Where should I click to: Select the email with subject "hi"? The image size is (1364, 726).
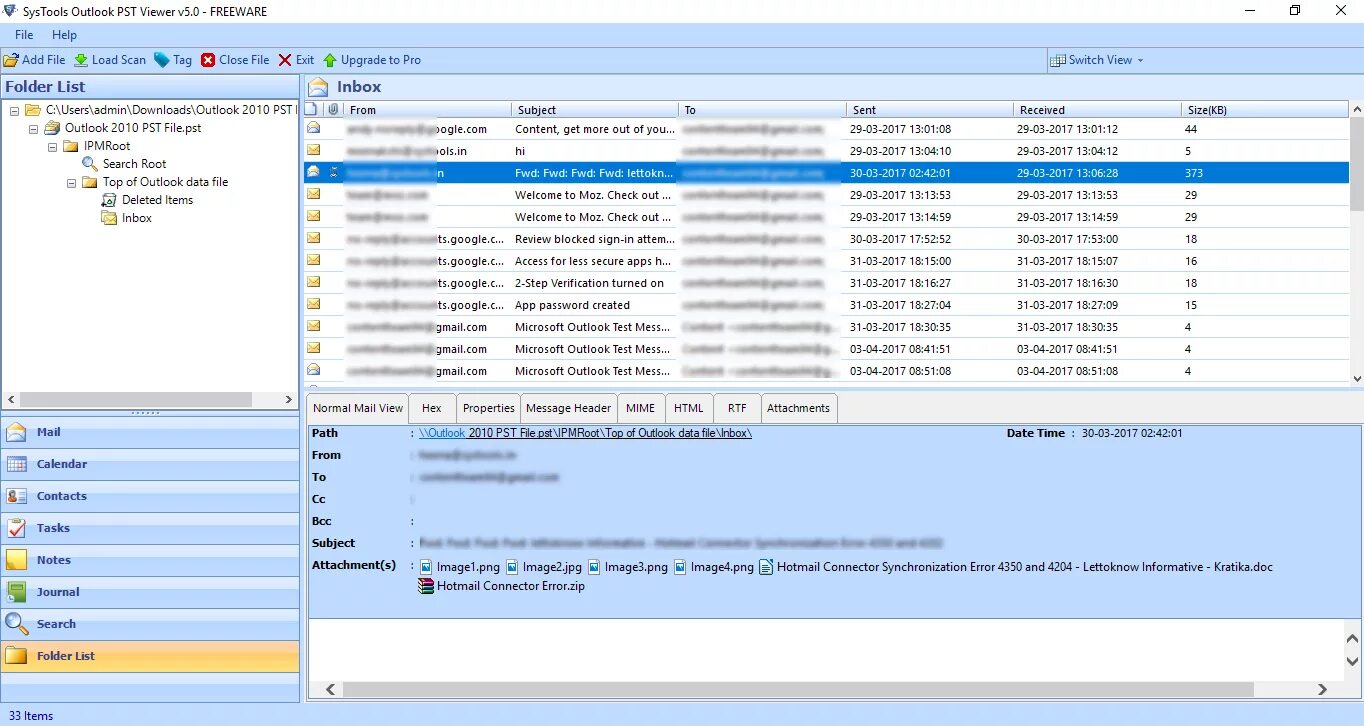826,151
